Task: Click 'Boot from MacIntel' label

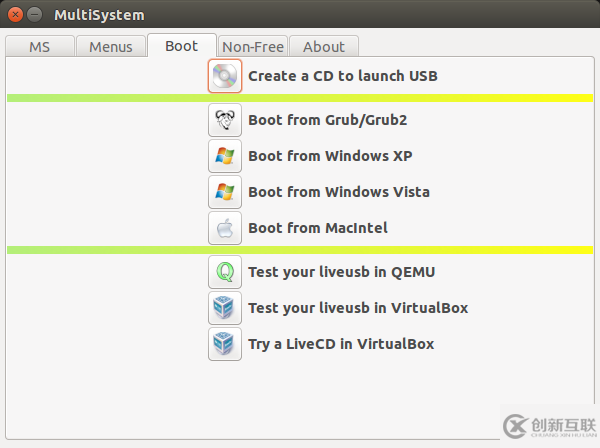Action: coord(318,228)
